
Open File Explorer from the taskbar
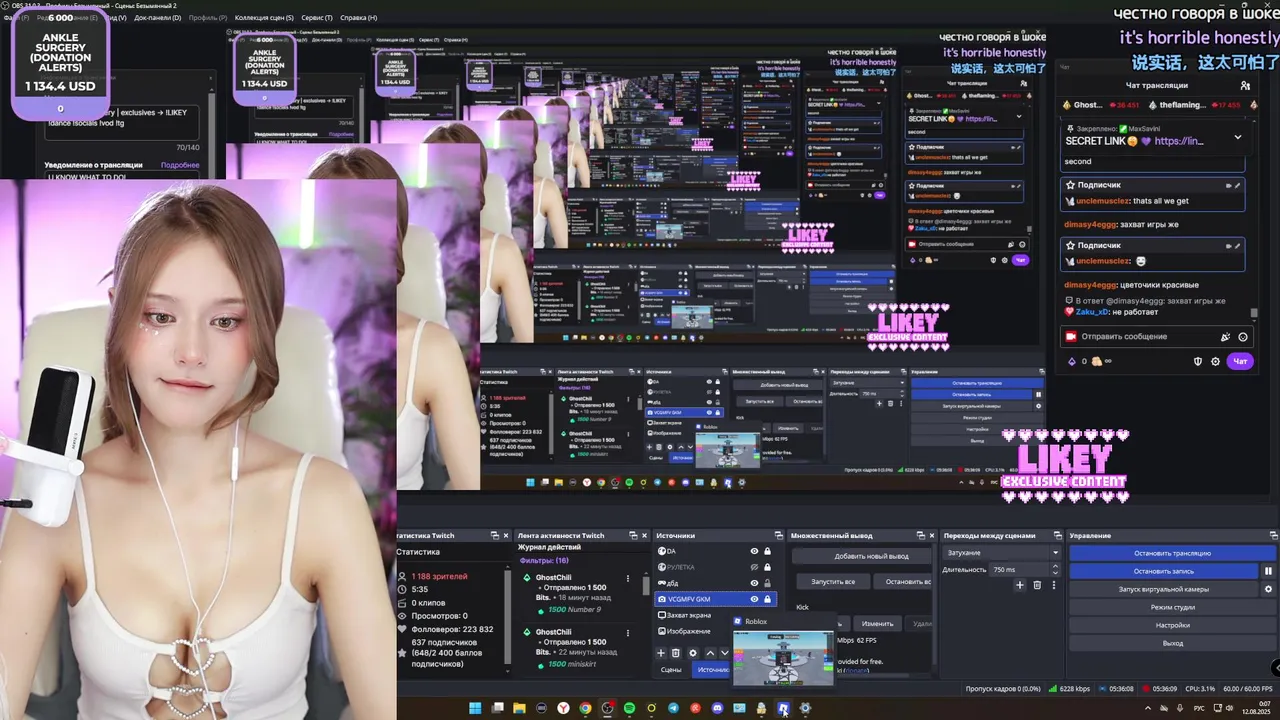pos(519,708)
